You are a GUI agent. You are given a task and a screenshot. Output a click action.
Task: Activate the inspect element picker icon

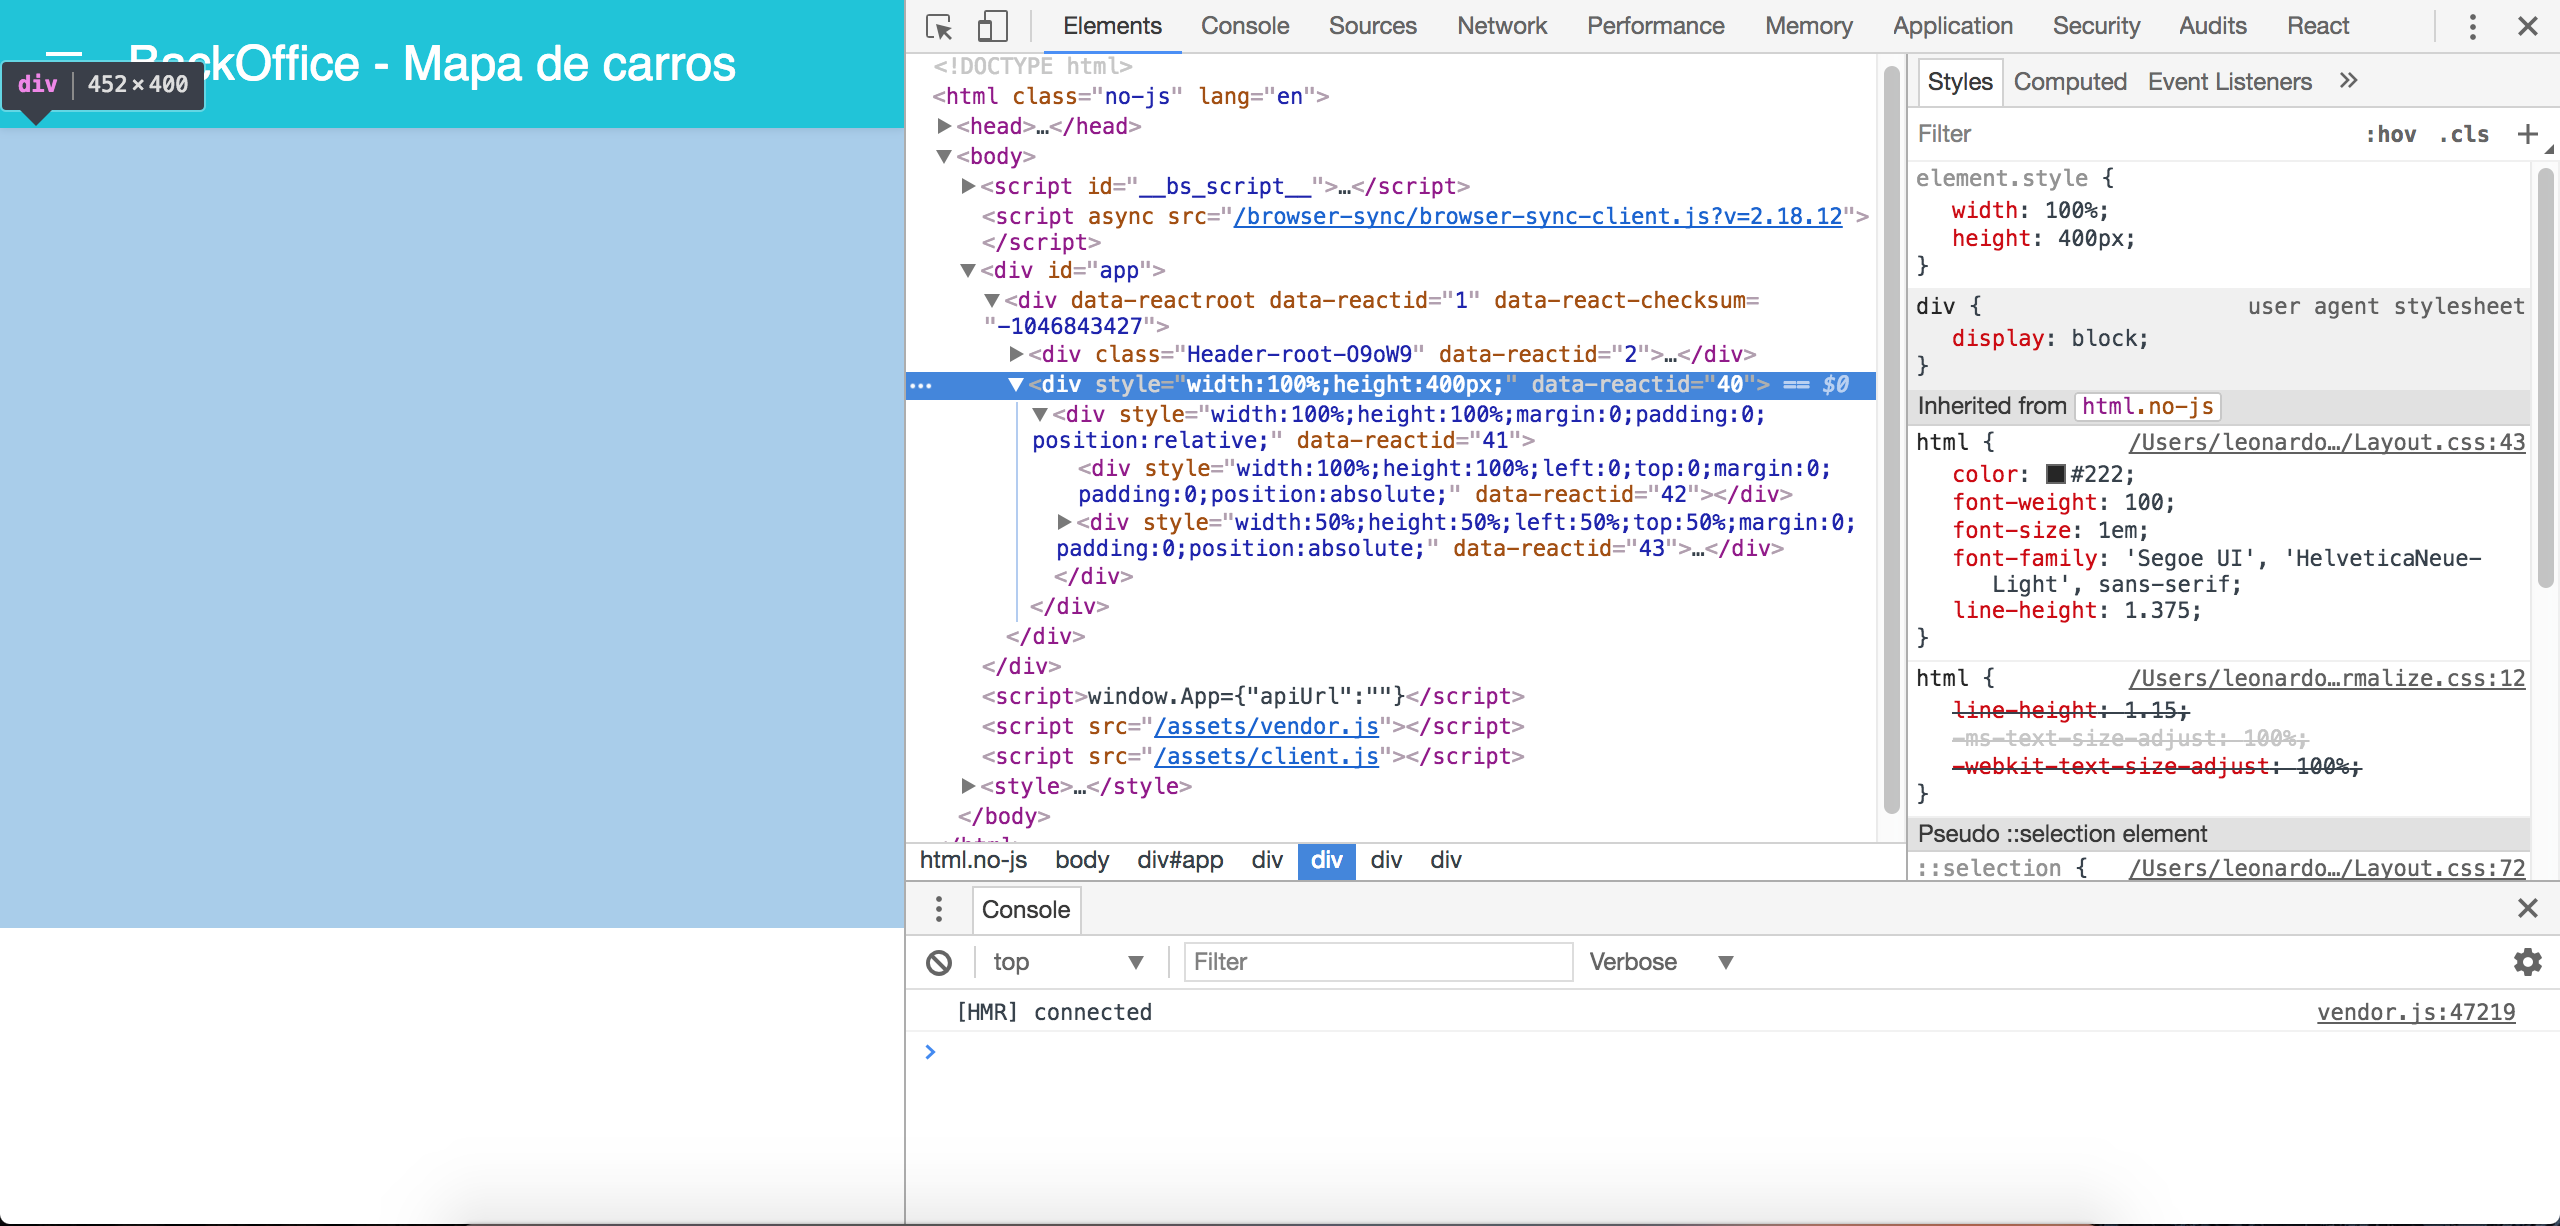click(x=938, y=26)
